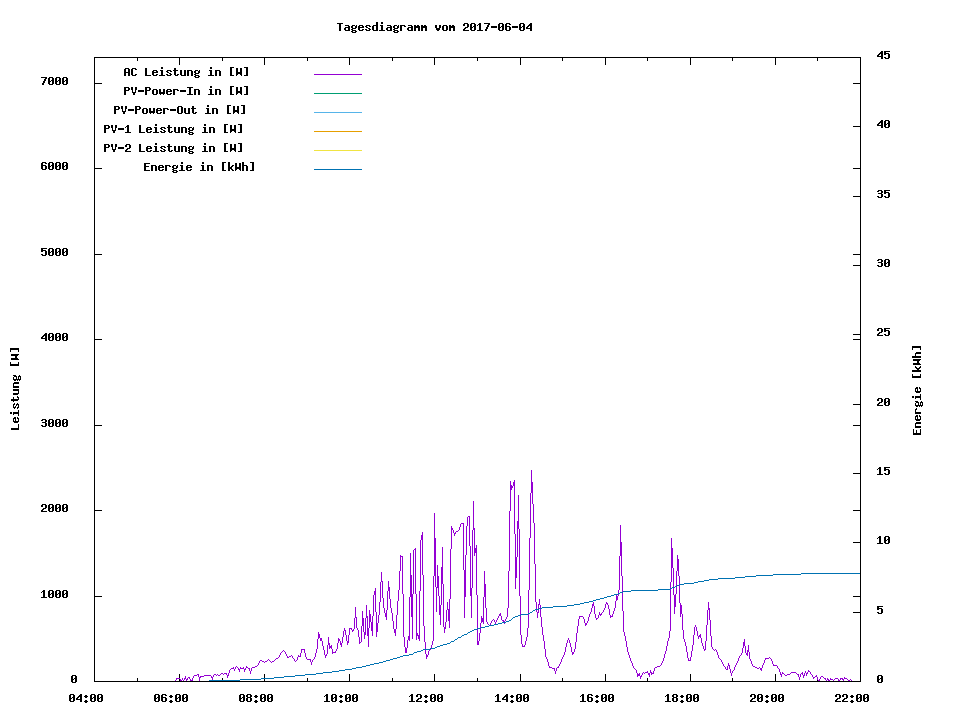This screenshot has height=720, width=960.
Task: Select the 'PV-Power-In in [W]' legend label
Action: 186,91
